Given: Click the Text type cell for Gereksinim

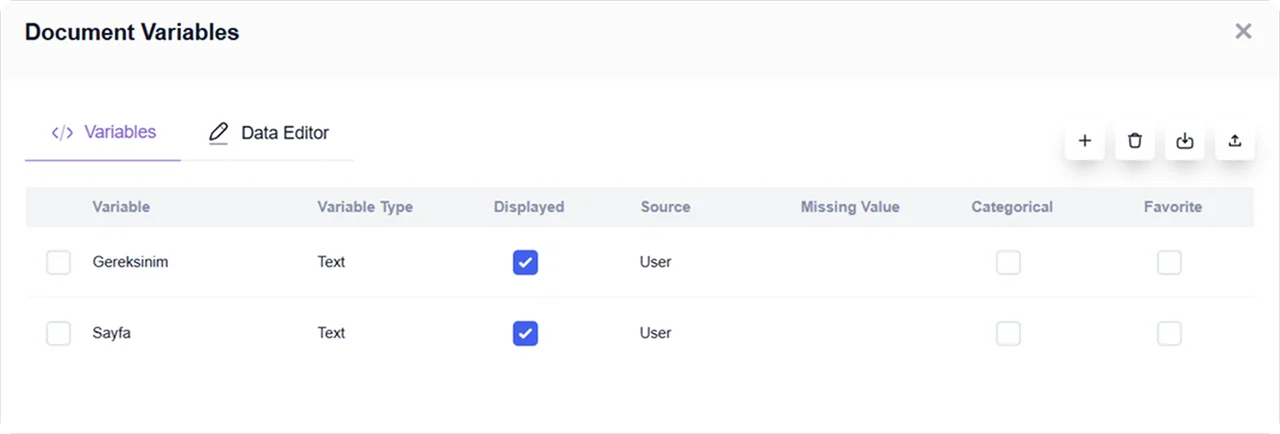Looking at the screenshot, I should pyautogui.click(x=331, y=262).
